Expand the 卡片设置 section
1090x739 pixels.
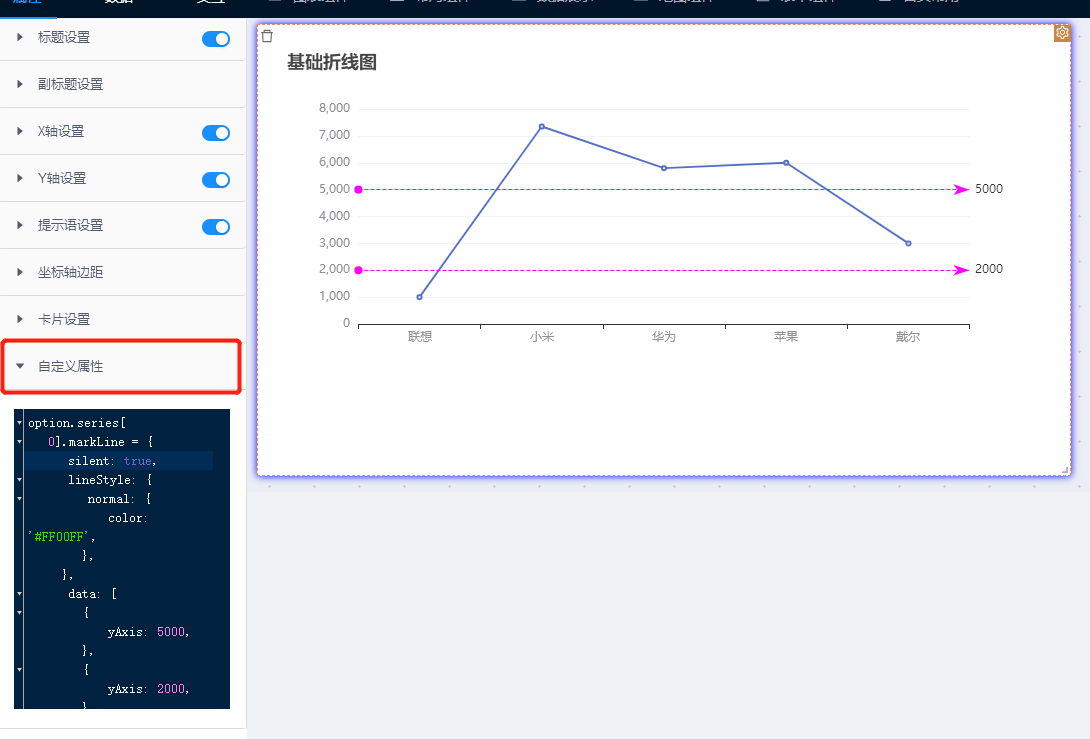19,318
